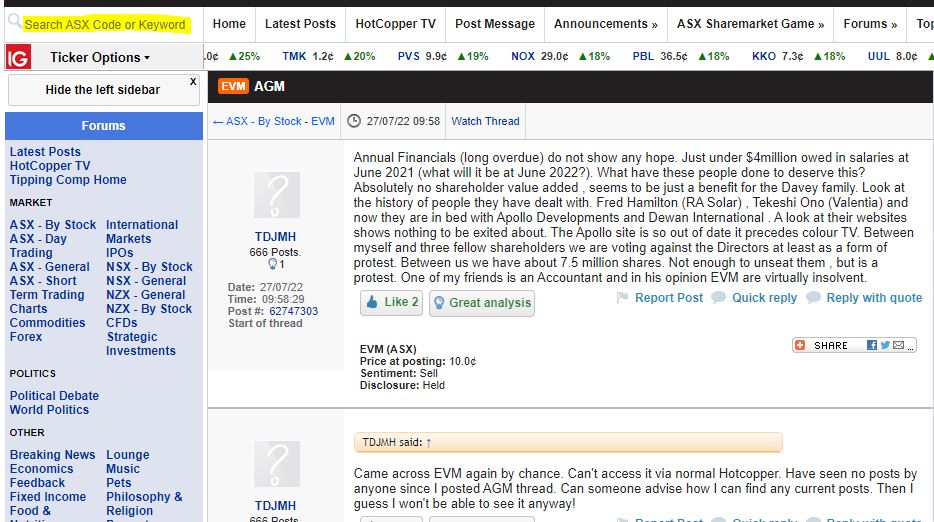
Task: Click NOX ticker in scrolling bar
Action: coord(522,57)
